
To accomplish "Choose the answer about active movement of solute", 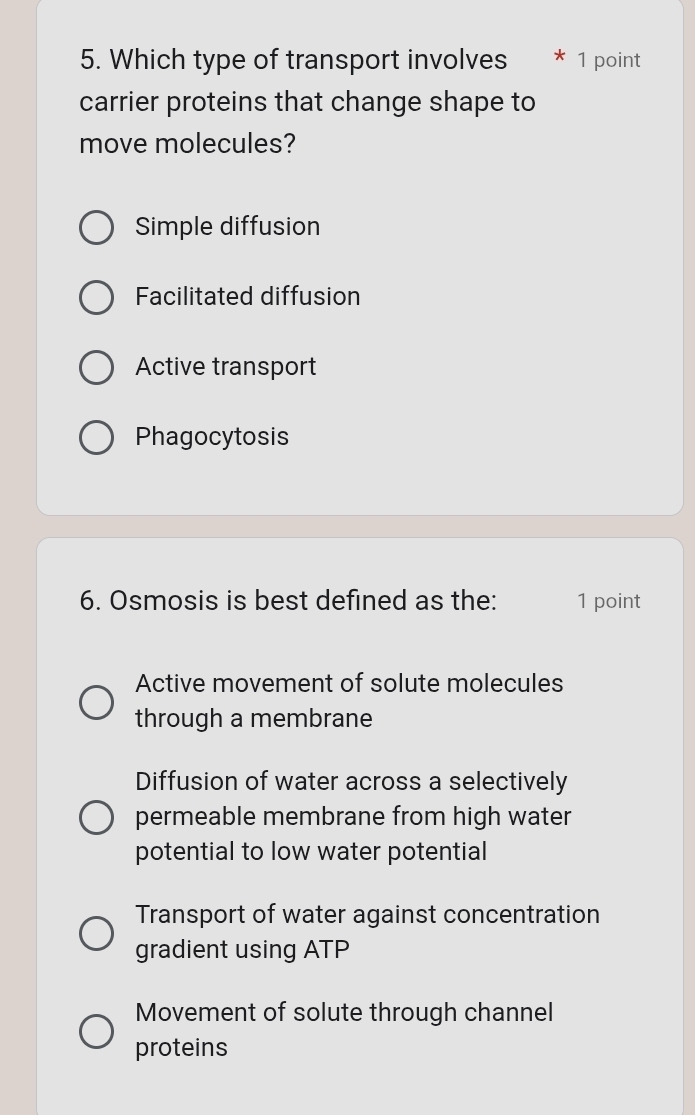I will [97, 702].
